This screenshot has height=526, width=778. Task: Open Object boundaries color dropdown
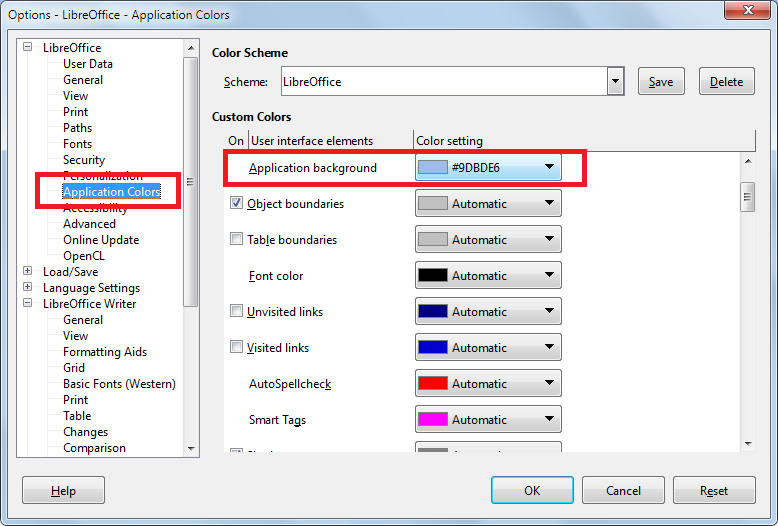488,203
